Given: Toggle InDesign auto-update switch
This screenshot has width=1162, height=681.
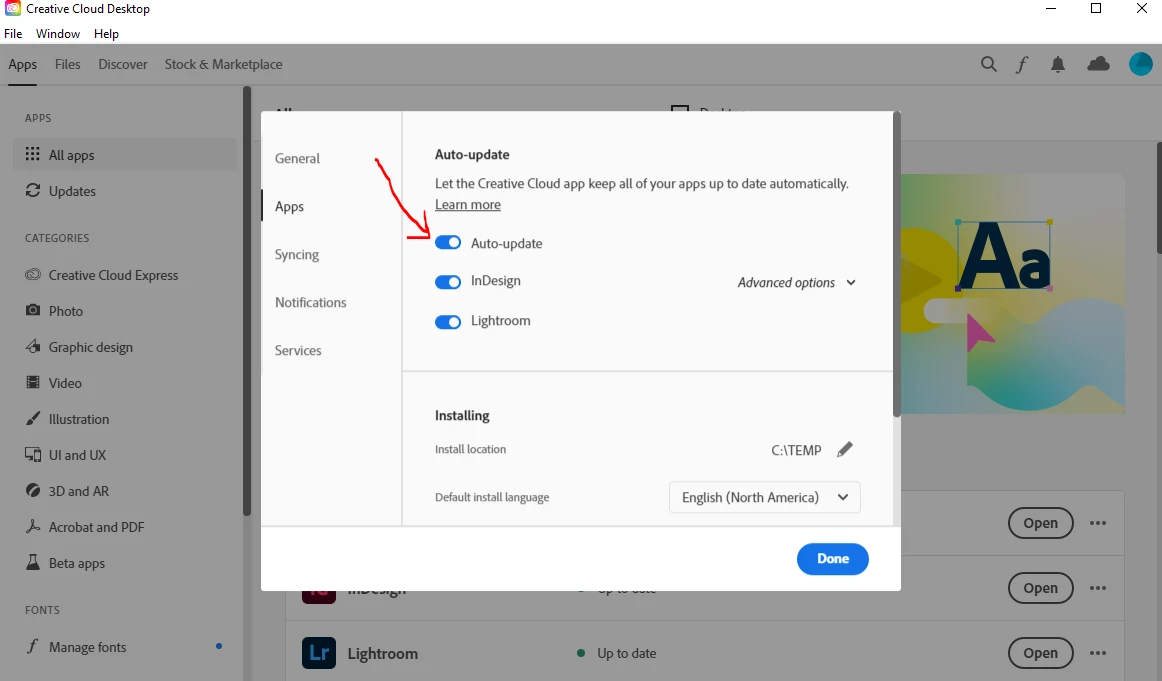Looking at the screenshot, I should [448, 282].
